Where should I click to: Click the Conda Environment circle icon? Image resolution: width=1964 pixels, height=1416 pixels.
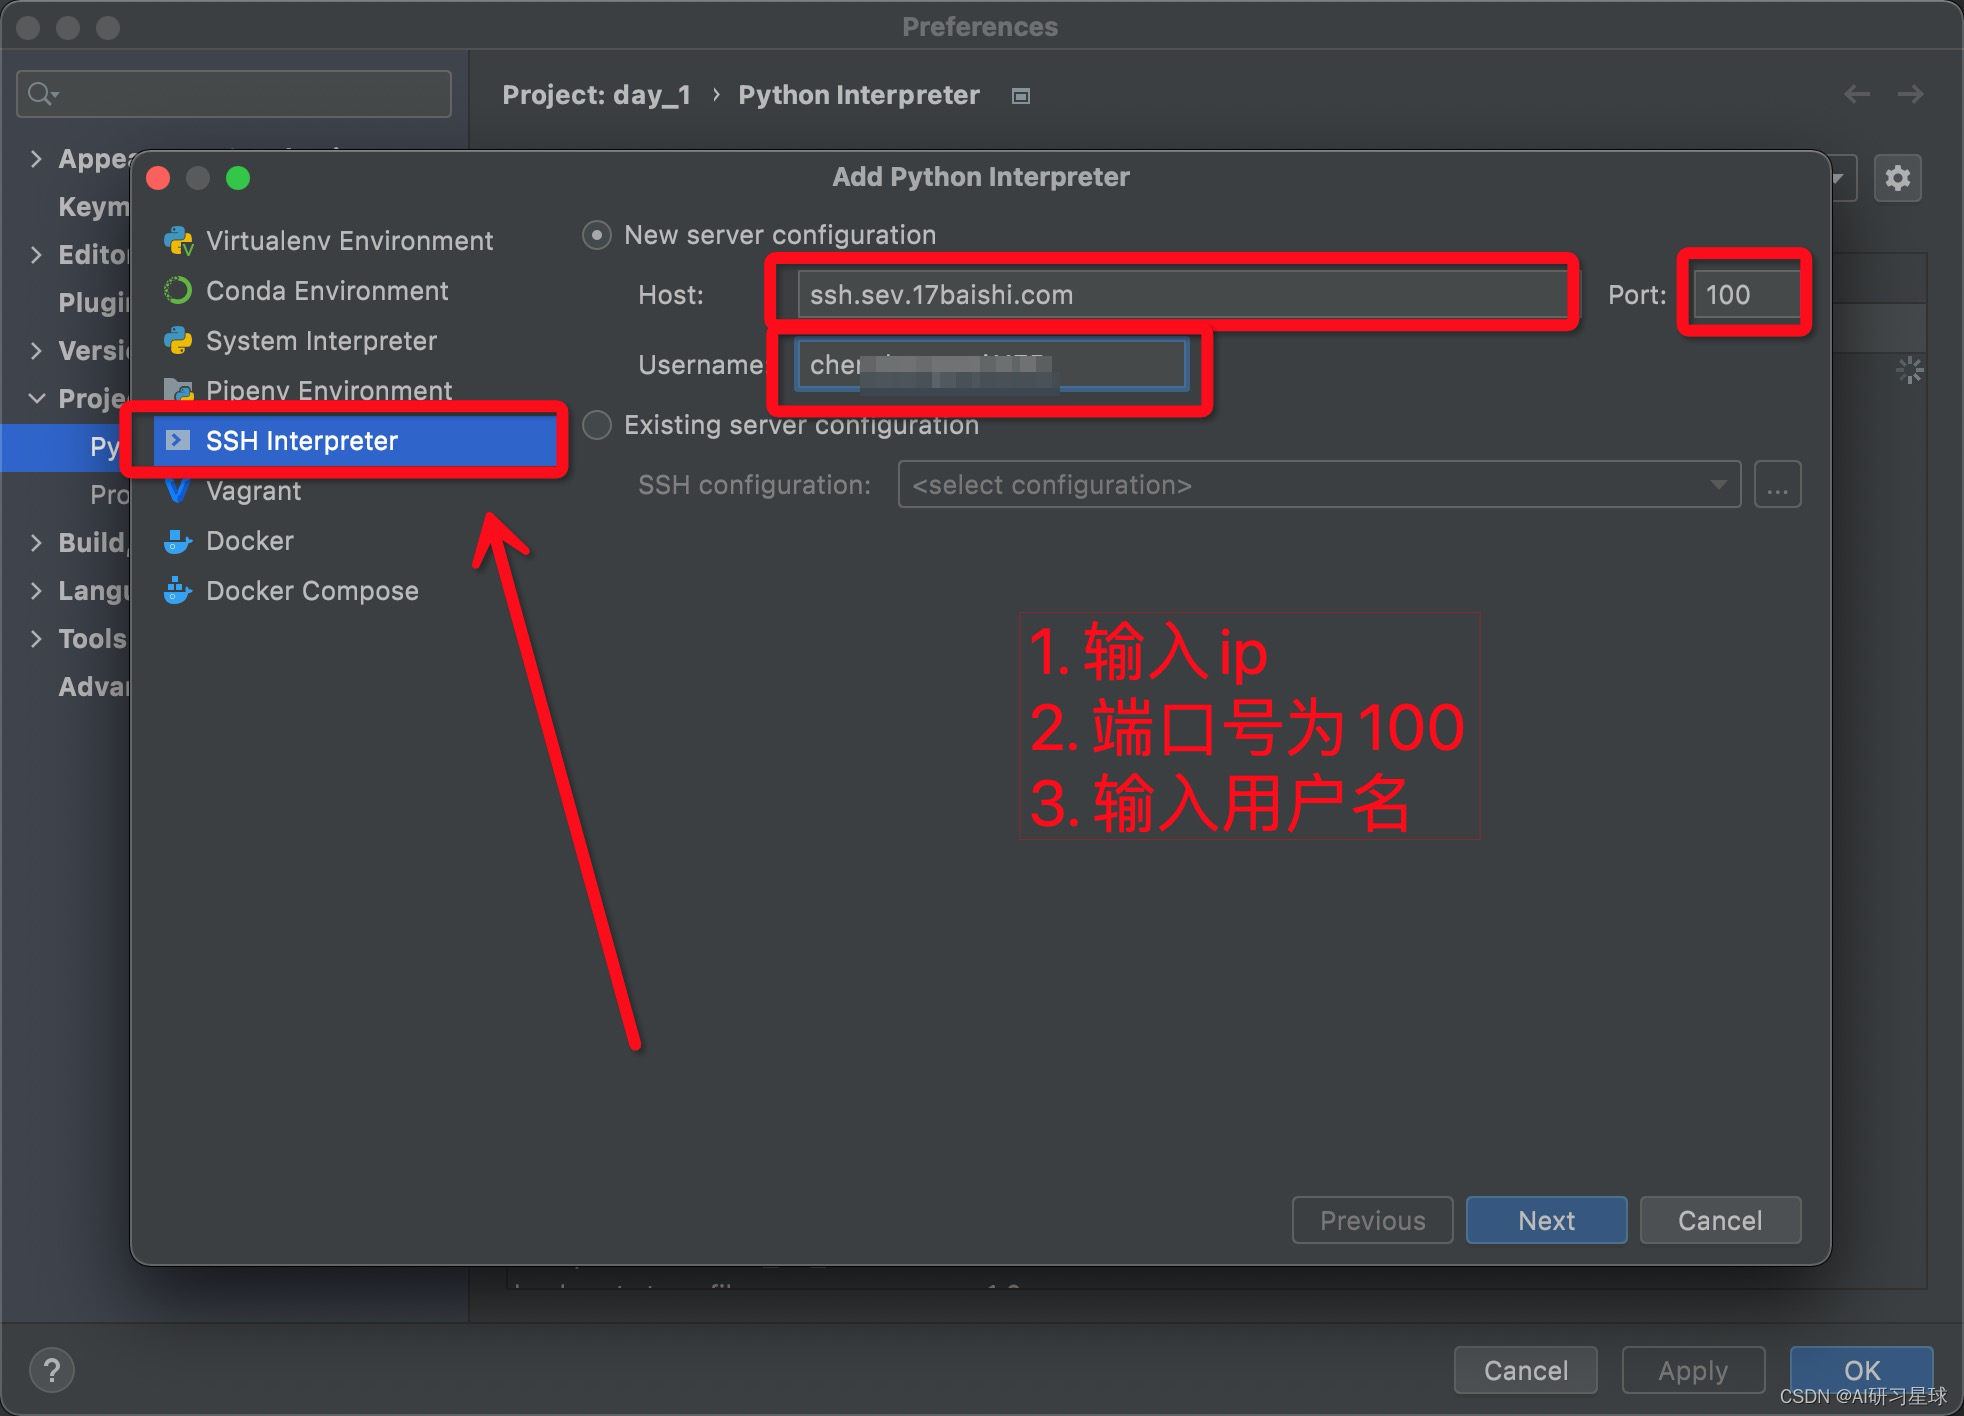click(178, 291)
